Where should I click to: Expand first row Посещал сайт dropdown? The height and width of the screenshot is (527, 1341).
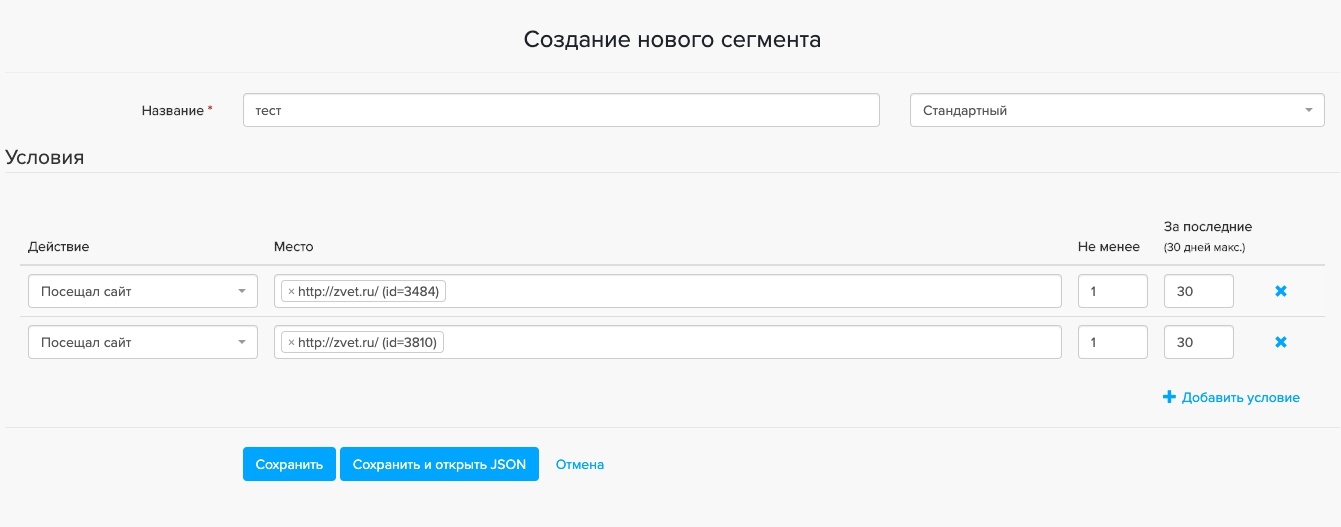[x=142, y=292]
